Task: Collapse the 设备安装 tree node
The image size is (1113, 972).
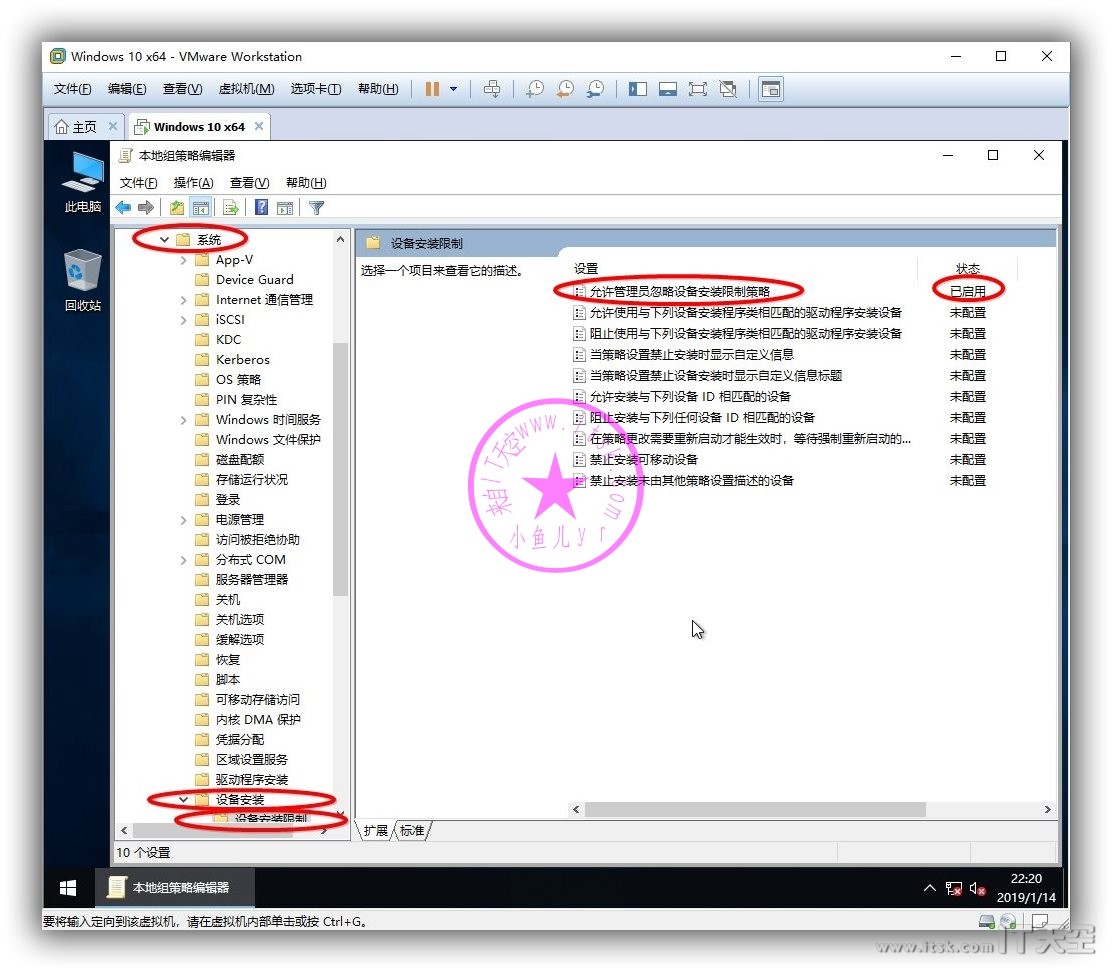Action: point(183,799)
